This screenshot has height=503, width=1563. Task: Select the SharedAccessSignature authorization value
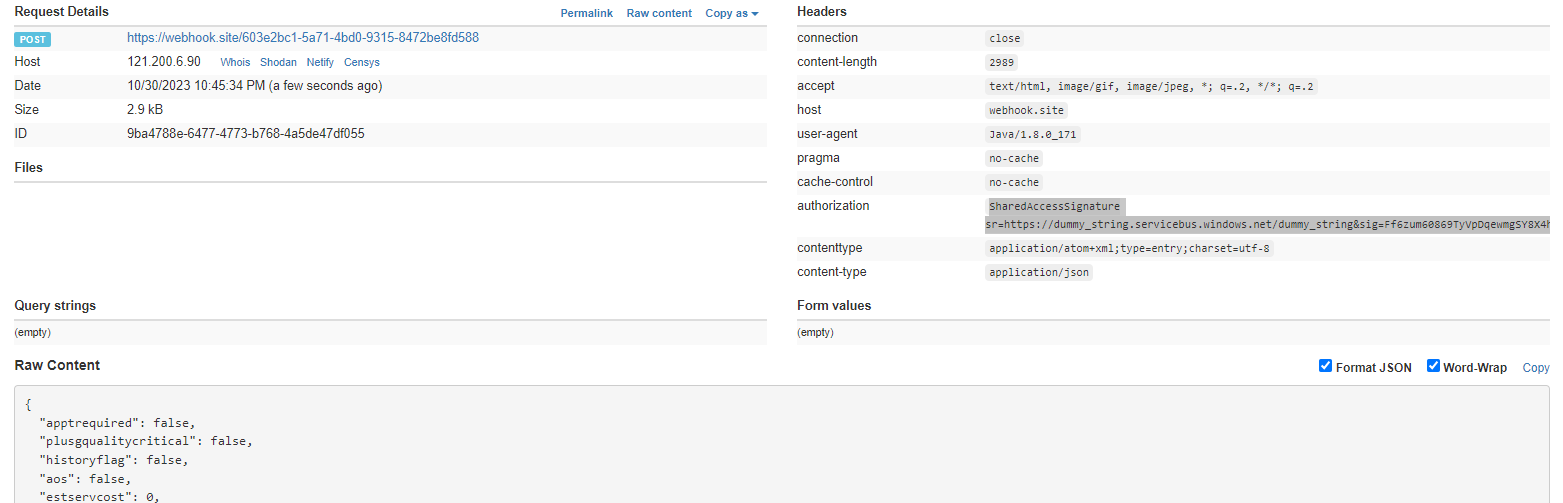point(1055,206)
